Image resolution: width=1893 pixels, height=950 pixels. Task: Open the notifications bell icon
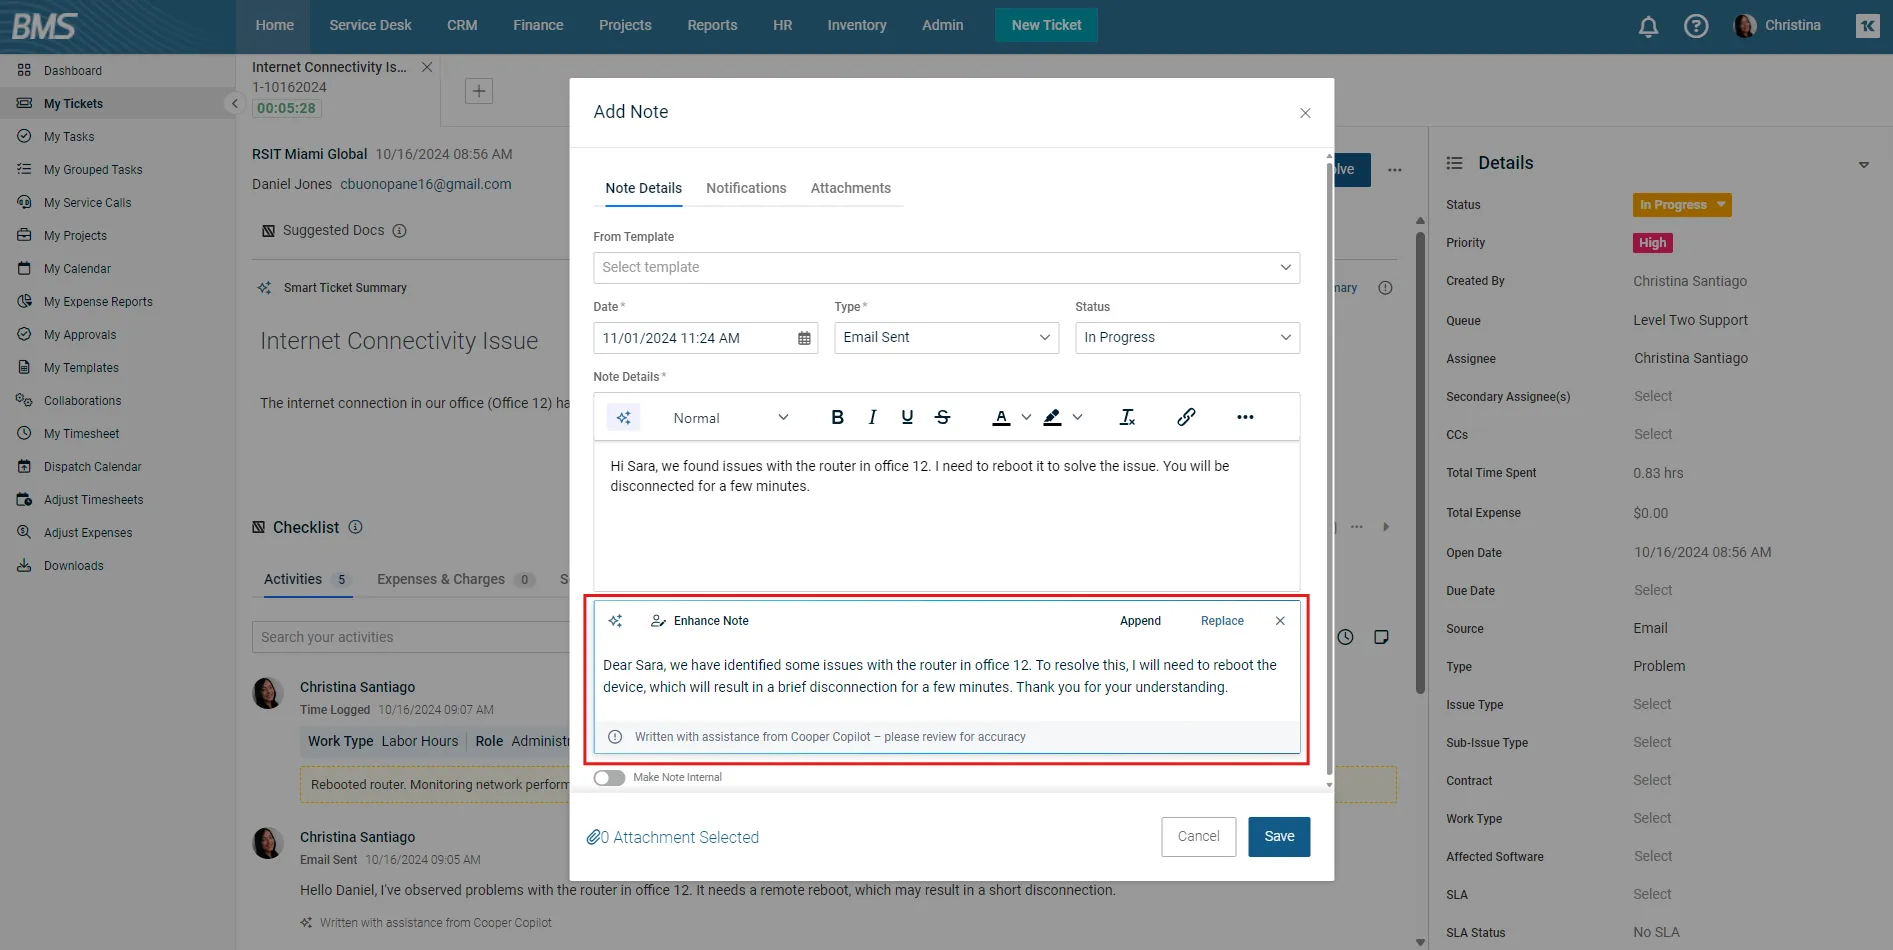pyautogui.click(x=1648, y=26)
